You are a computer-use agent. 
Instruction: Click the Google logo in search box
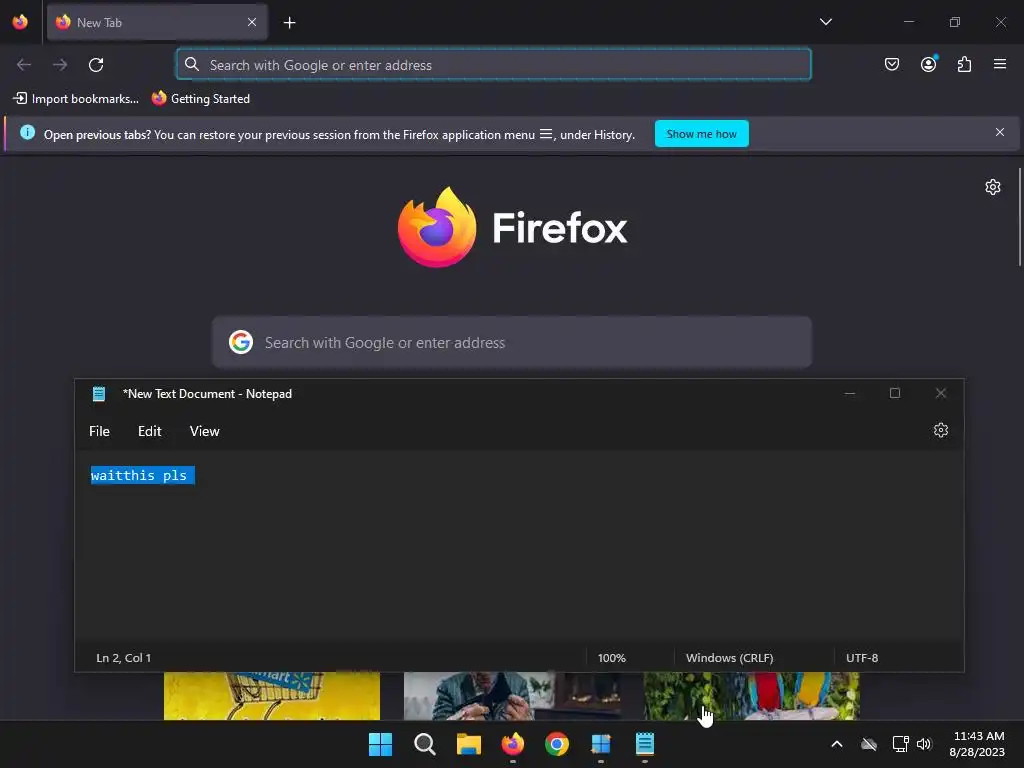pyautogui.click(x=241, y=342)
